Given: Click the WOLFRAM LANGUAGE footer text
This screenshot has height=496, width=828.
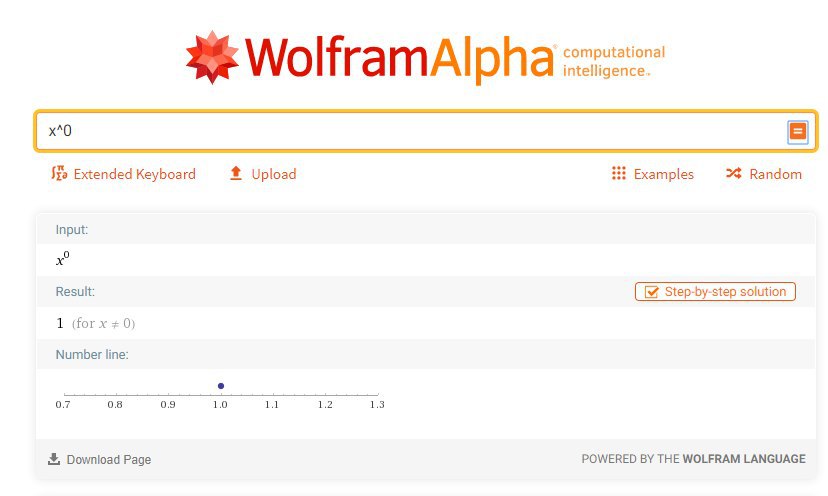Looking at the screenshot, I should tap(744, 459).
